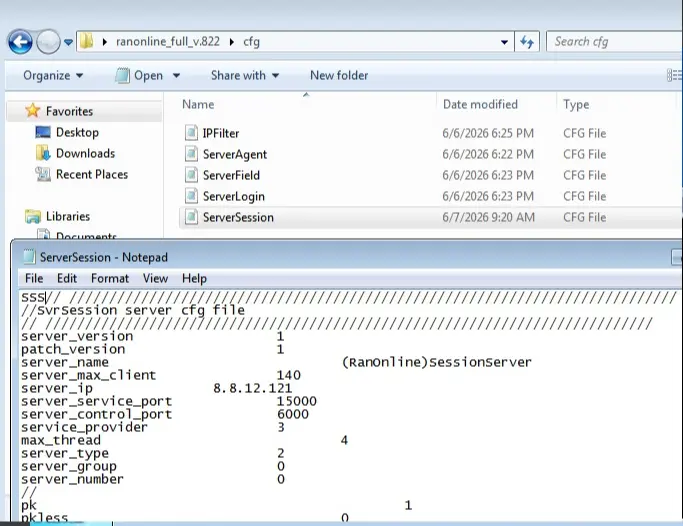This screenshot has height=526, width=683.
Task: Change view using the view icon
Action: [673, 75]
